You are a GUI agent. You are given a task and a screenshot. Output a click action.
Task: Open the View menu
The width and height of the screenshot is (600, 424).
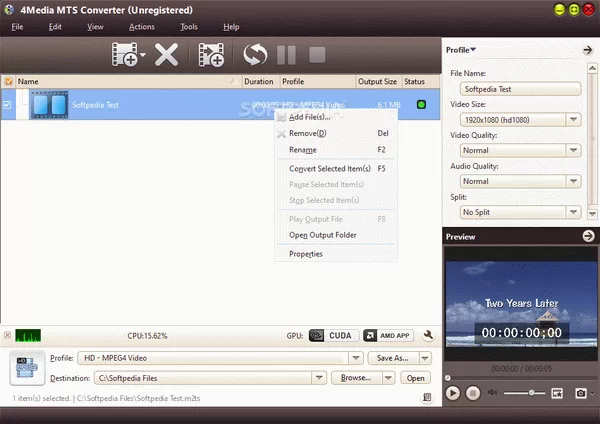click(x=95, y=27)
